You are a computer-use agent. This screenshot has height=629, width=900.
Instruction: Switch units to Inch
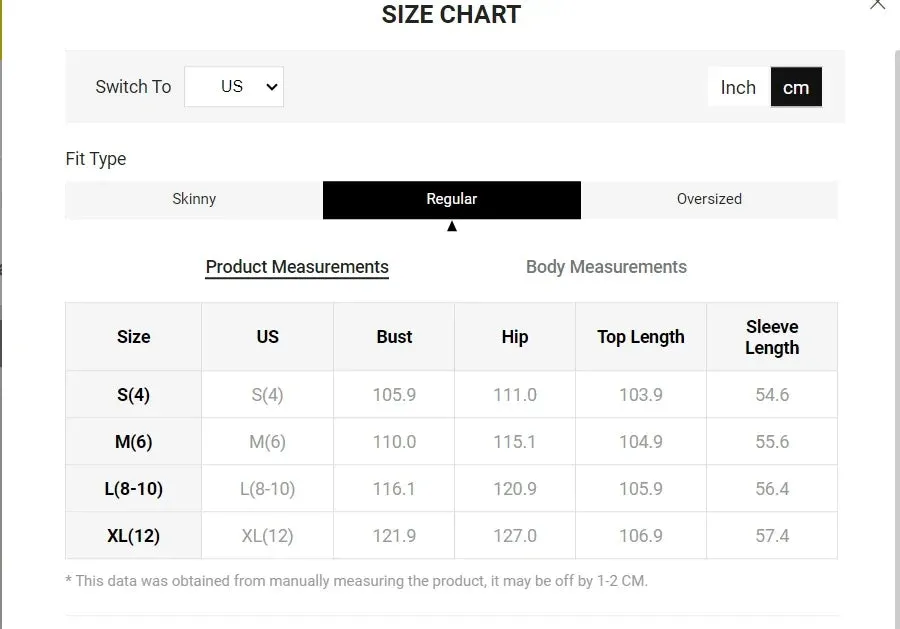click(x=738, y=87)
